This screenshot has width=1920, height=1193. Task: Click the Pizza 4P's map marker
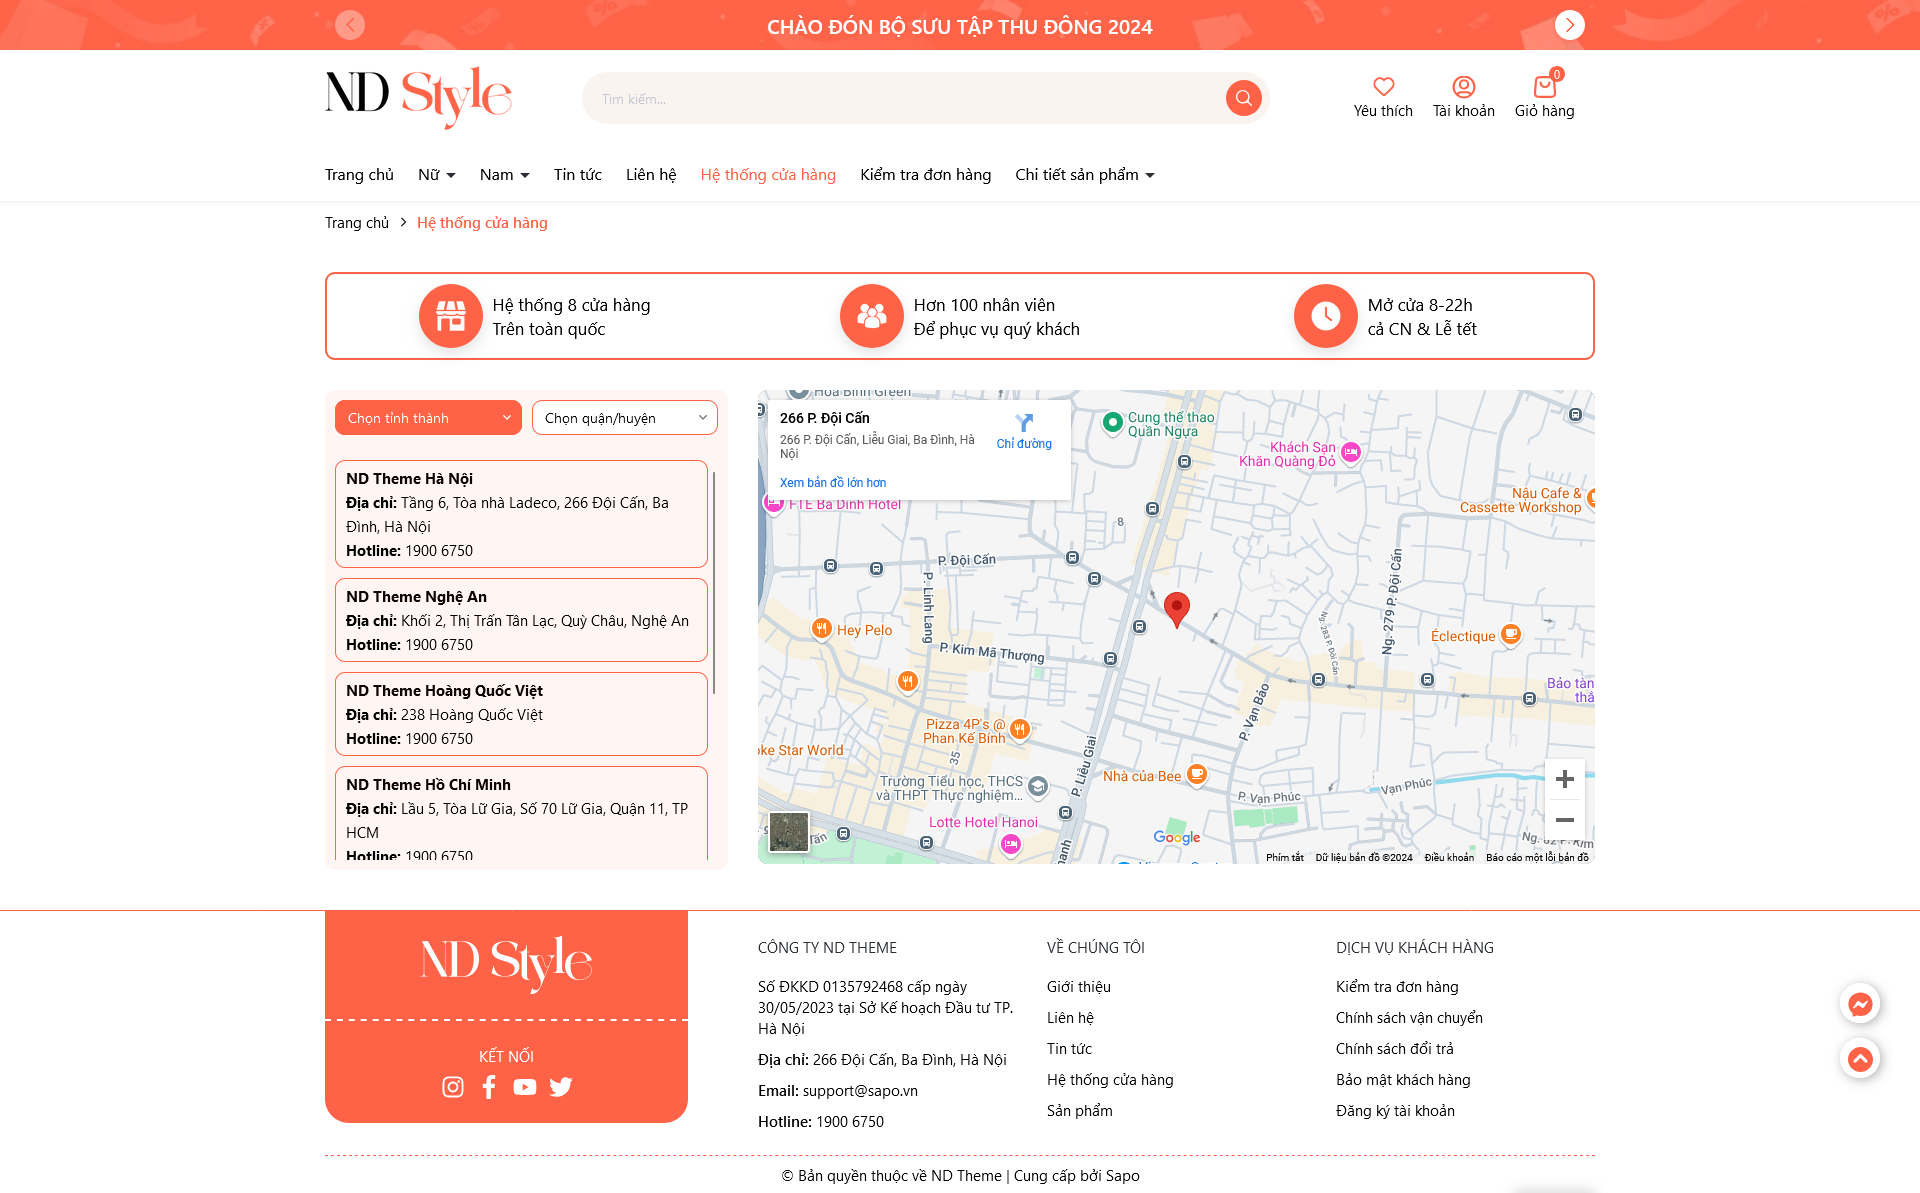click(x=1019, y=729)
